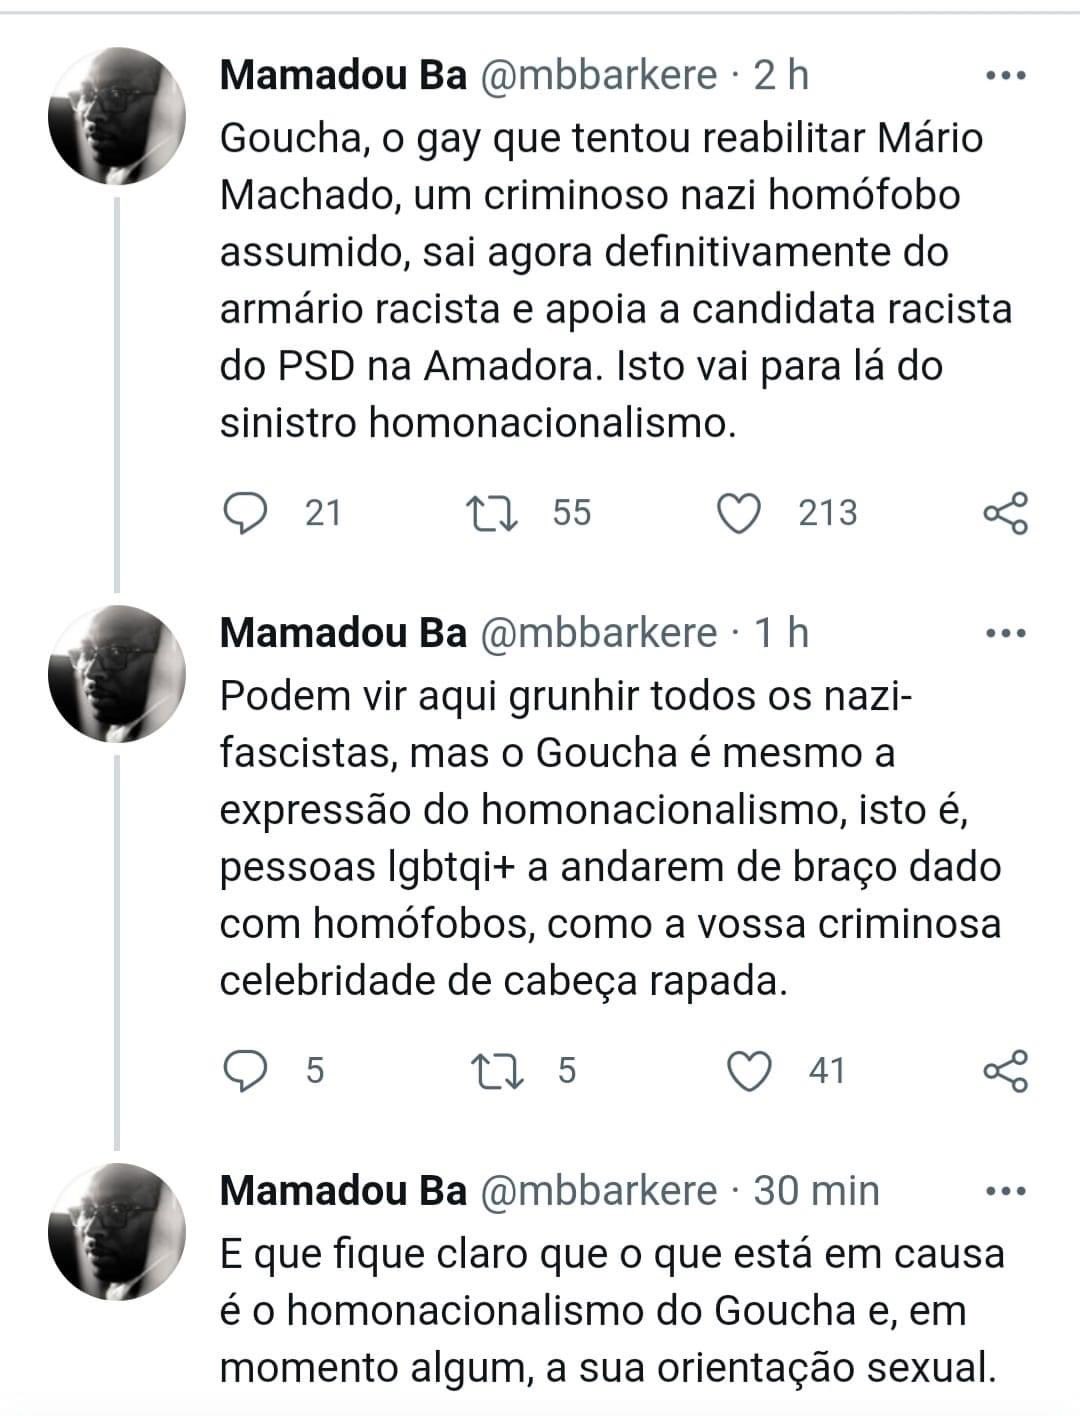Viewport: 1080px width, 1416px height.
Task: Open Mamadou Ba's name on the first tweet
Action: point(343,76)
